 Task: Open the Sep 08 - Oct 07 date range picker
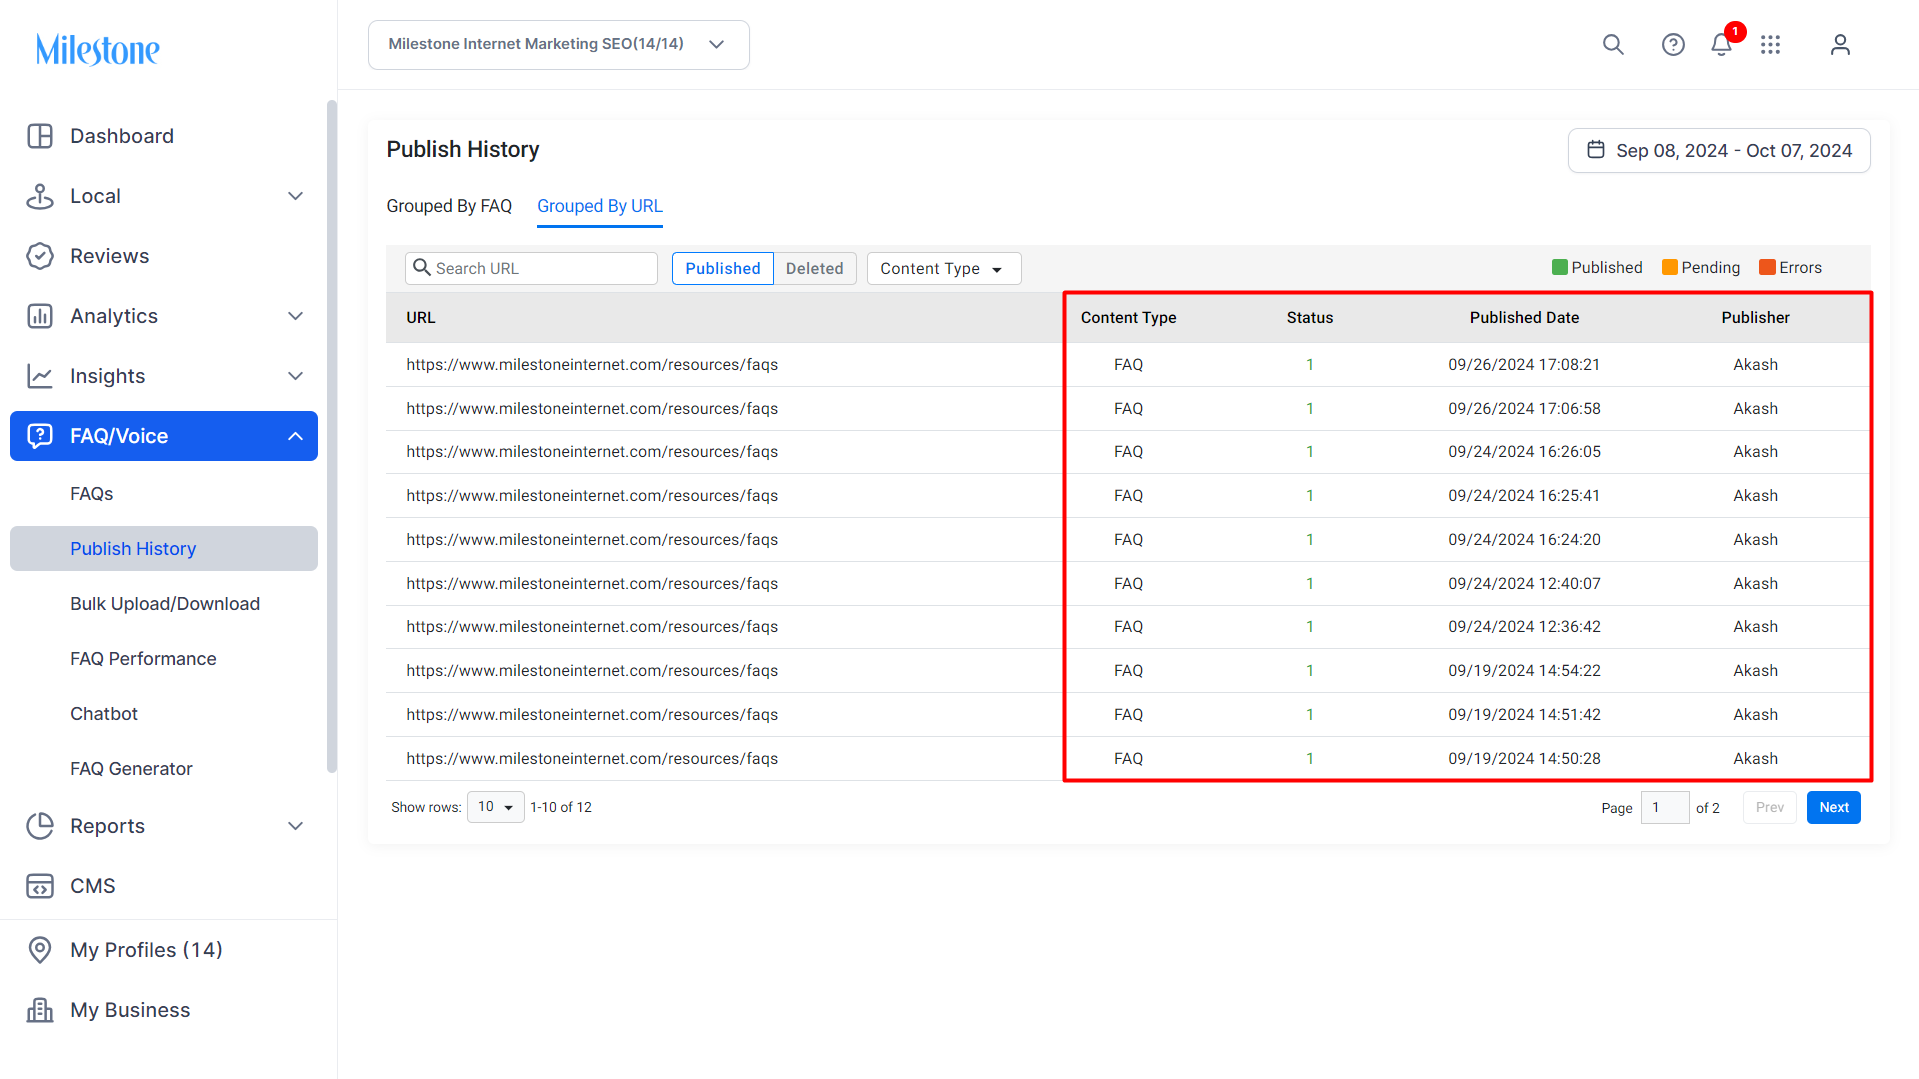[1719, 150]
